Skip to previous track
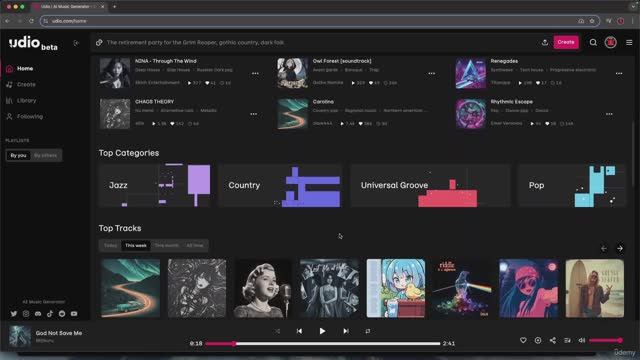Image resolution: width=640 pixels, height=360 pixels. [x=299, y=331]
